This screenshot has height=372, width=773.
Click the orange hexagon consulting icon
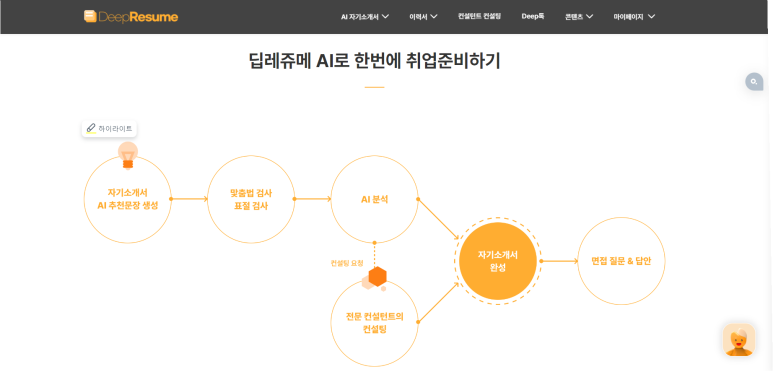click(377, 277)
